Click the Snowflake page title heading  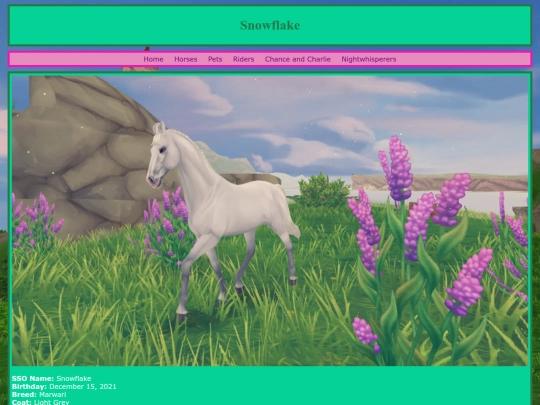point(270,25)
